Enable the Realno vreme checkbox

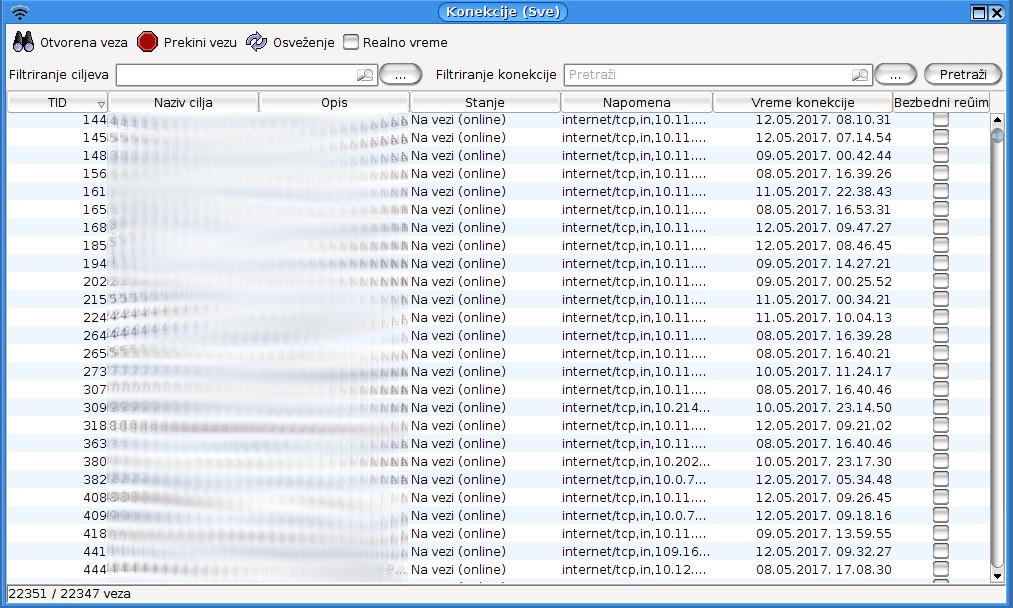click(x=351, y=43)
